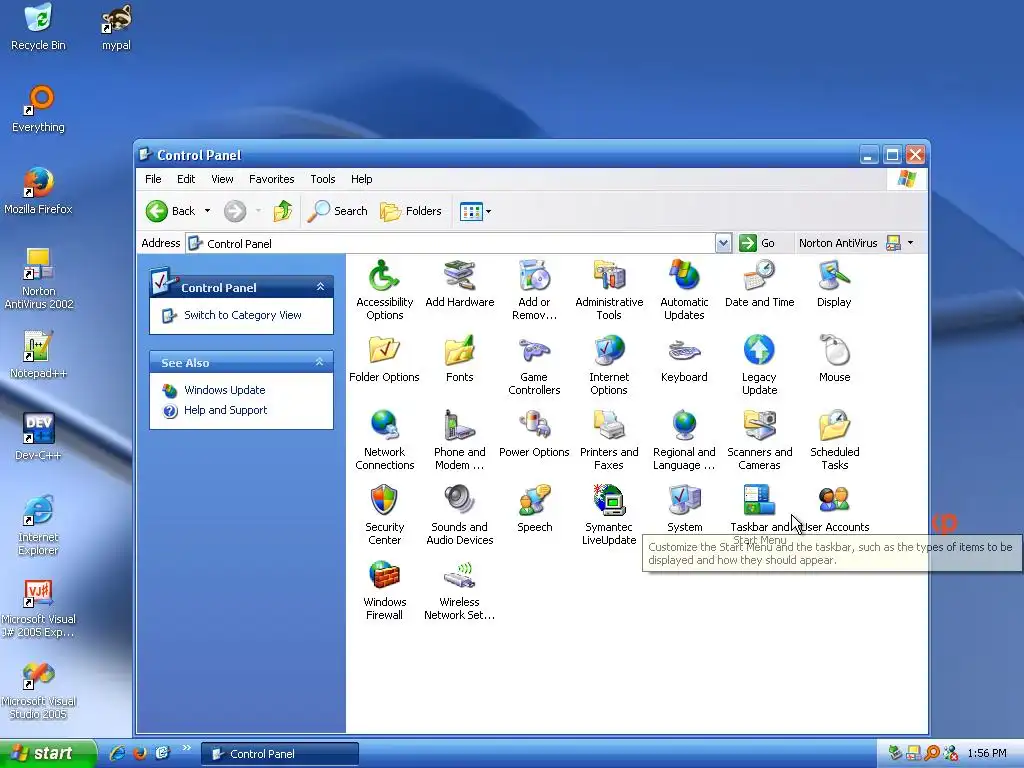The width and height of the screenshot is (1024, 768).
Task: Select the Recycle Bin desktop icon
Action: pos(39,27)
